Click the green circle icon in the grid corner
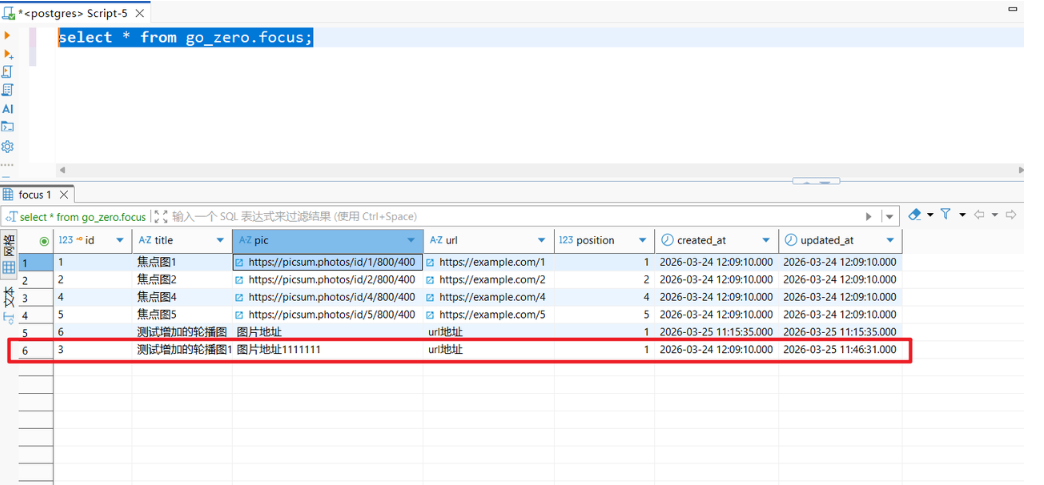 tap(44, 241)
